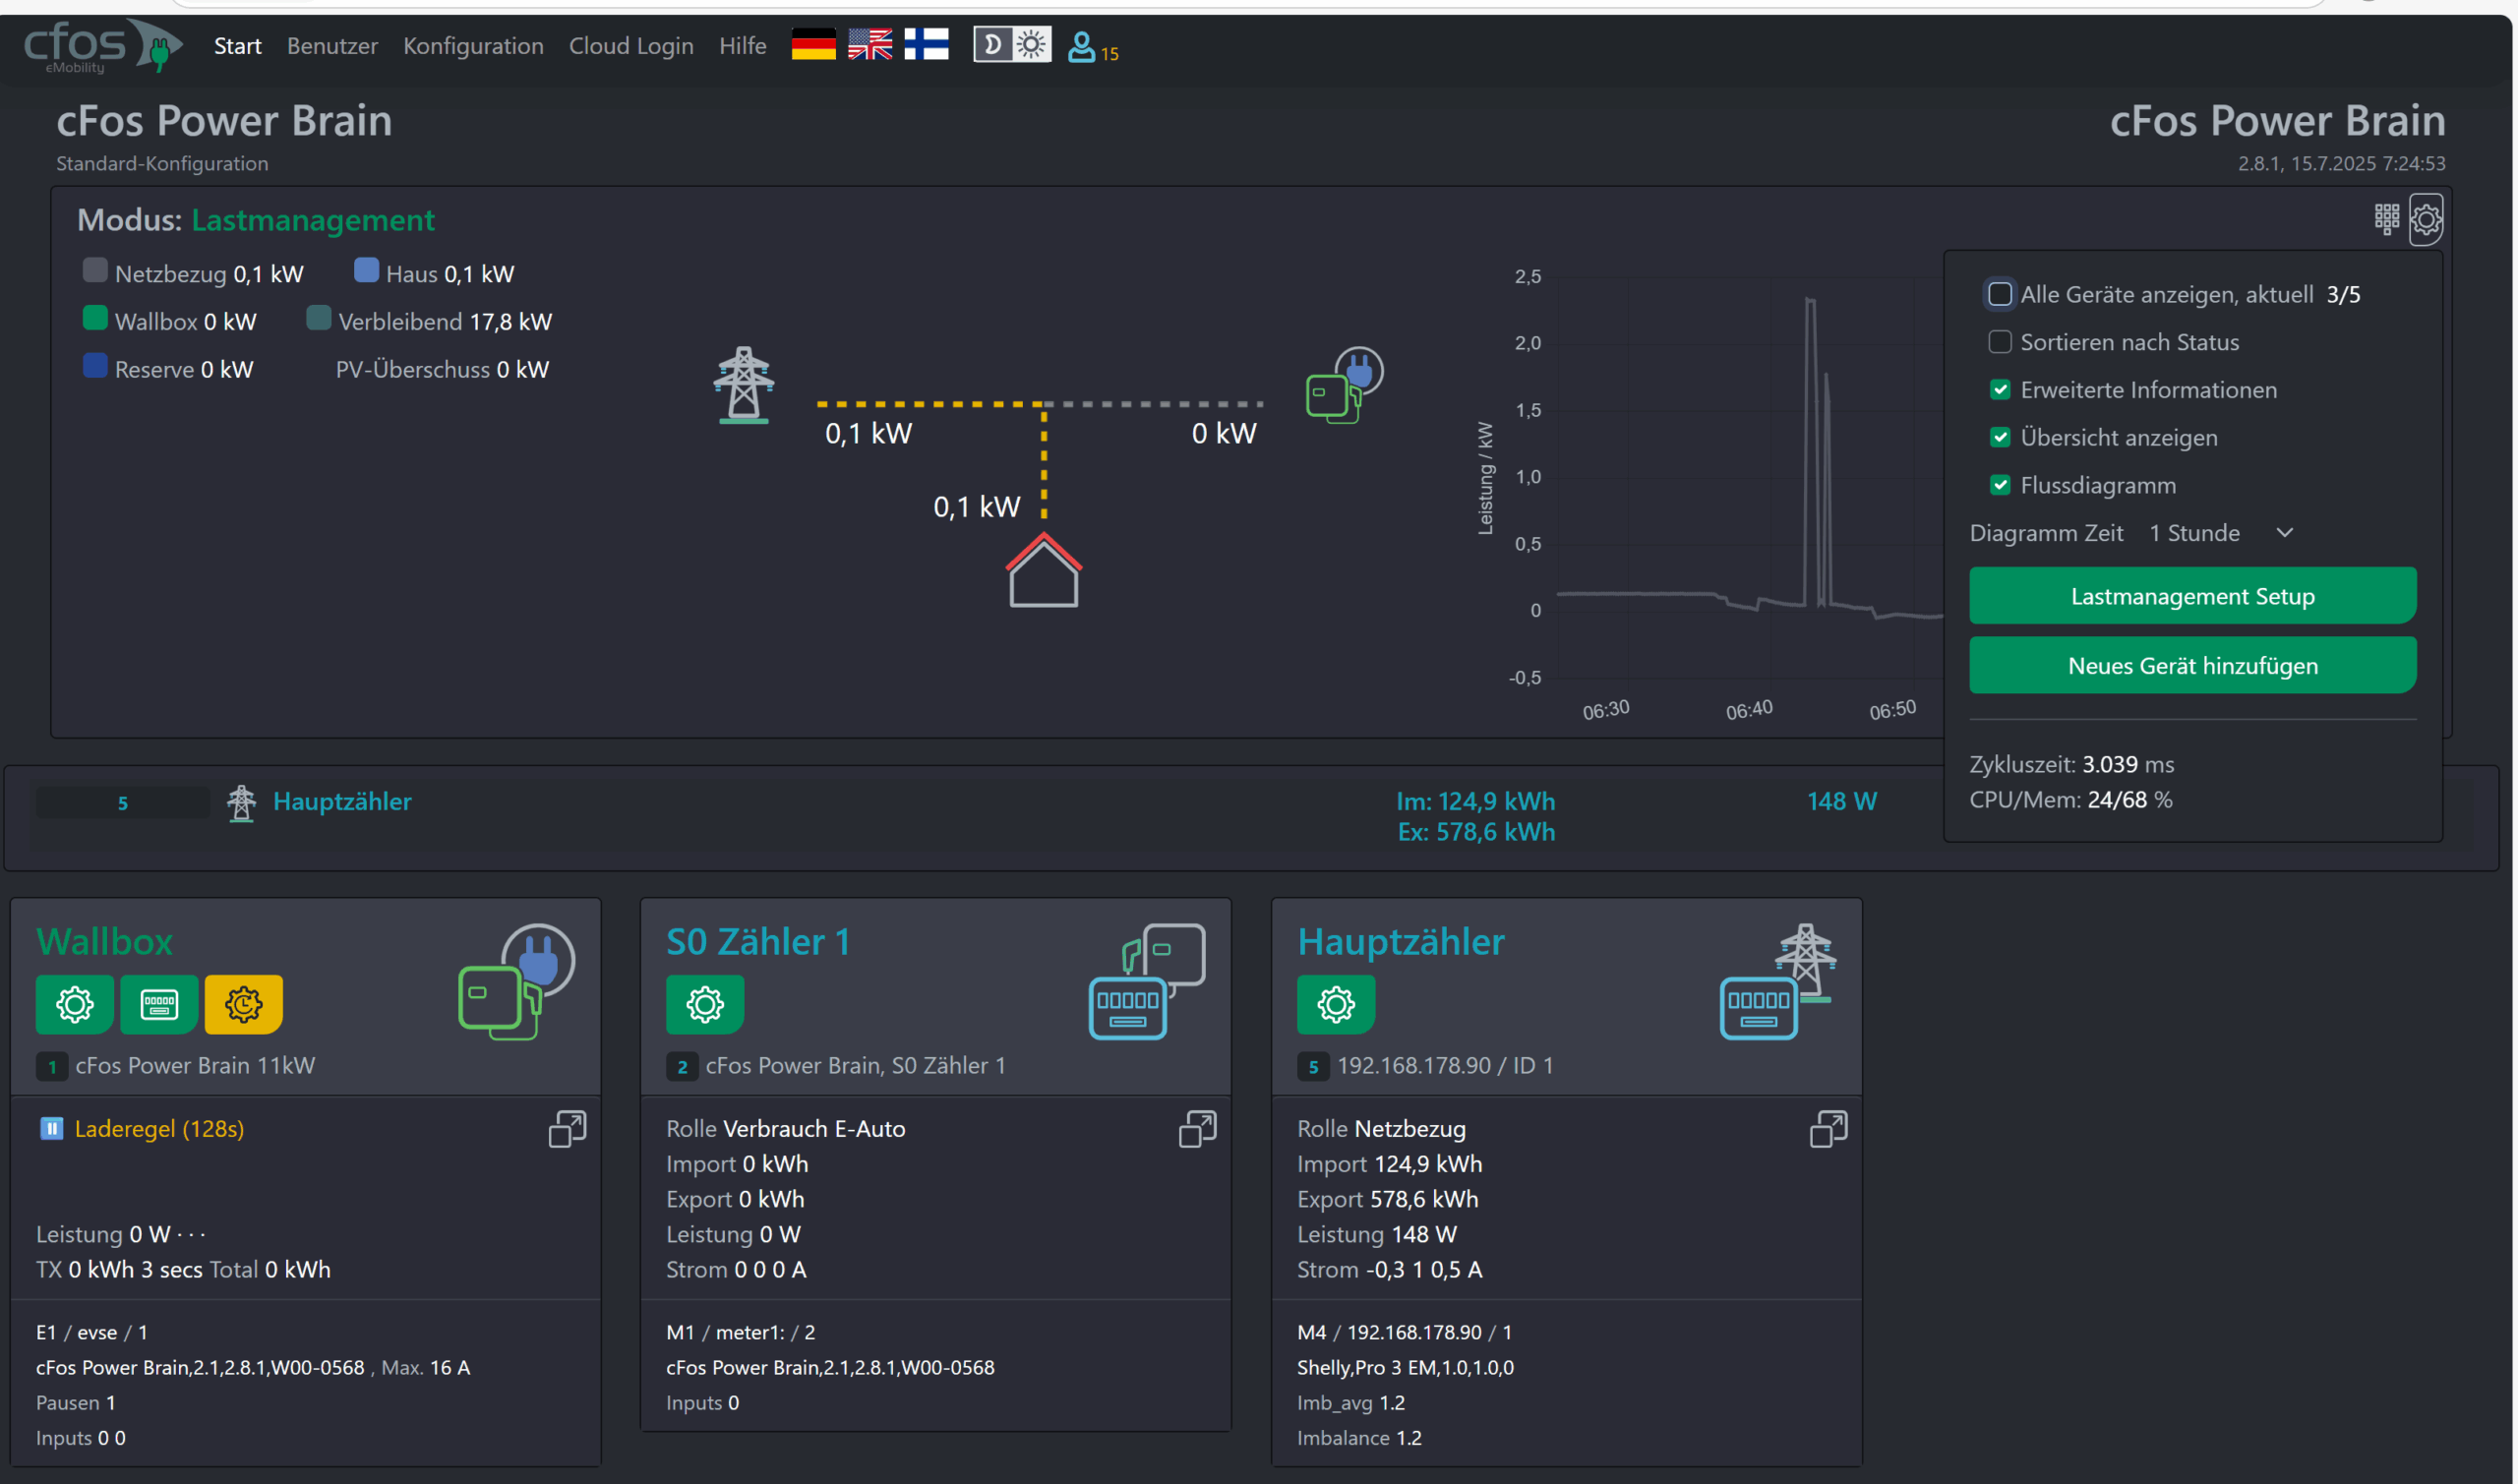Image resolution: width=2518 pixels, height=1484 pixels.
Task: Click Laderegel (128s) link
Action: [x=159, y=1129]
